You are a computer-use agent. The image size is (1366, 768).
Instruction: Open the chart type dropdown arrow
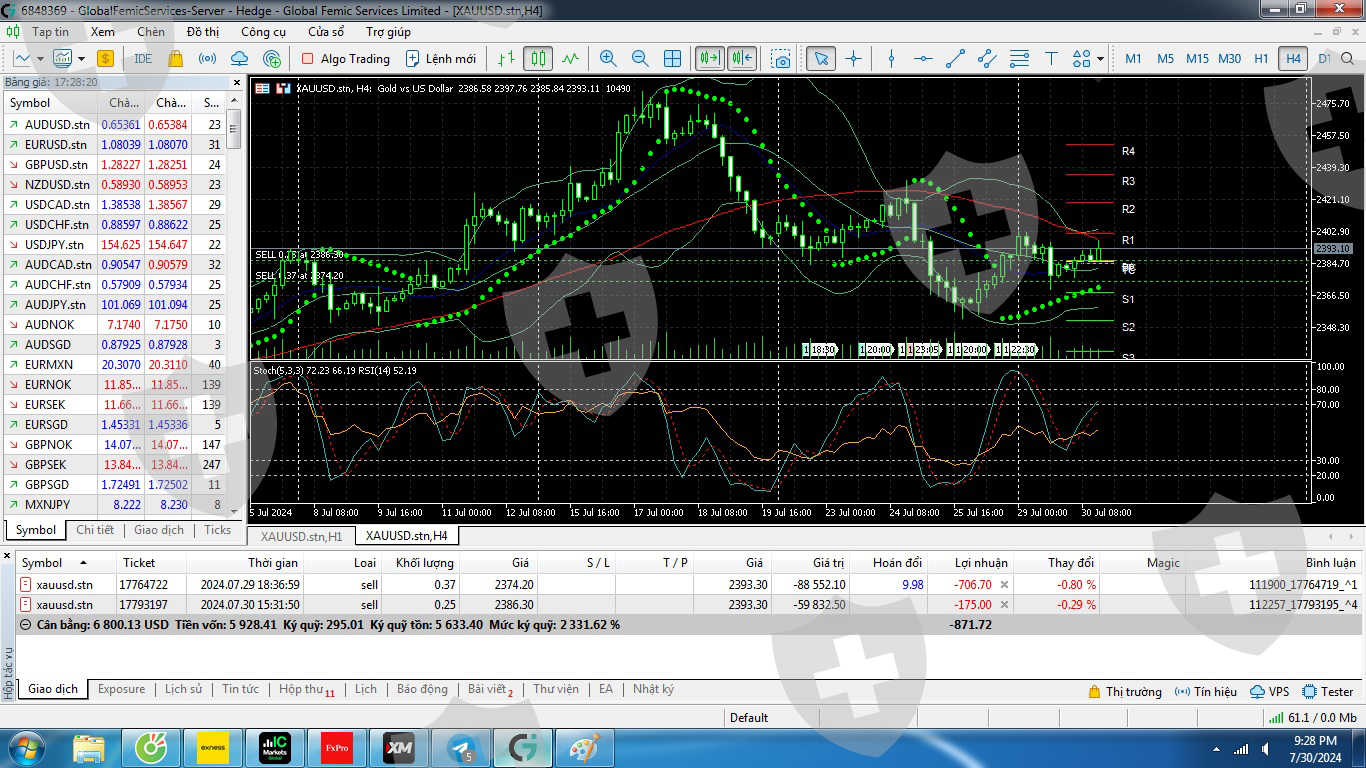[41, 59]
